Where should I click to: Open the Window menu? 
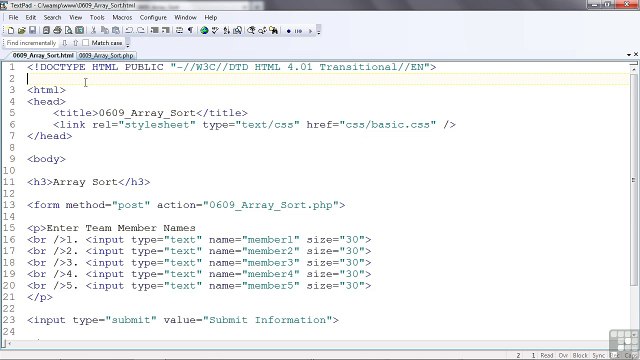tap(185, 18)
